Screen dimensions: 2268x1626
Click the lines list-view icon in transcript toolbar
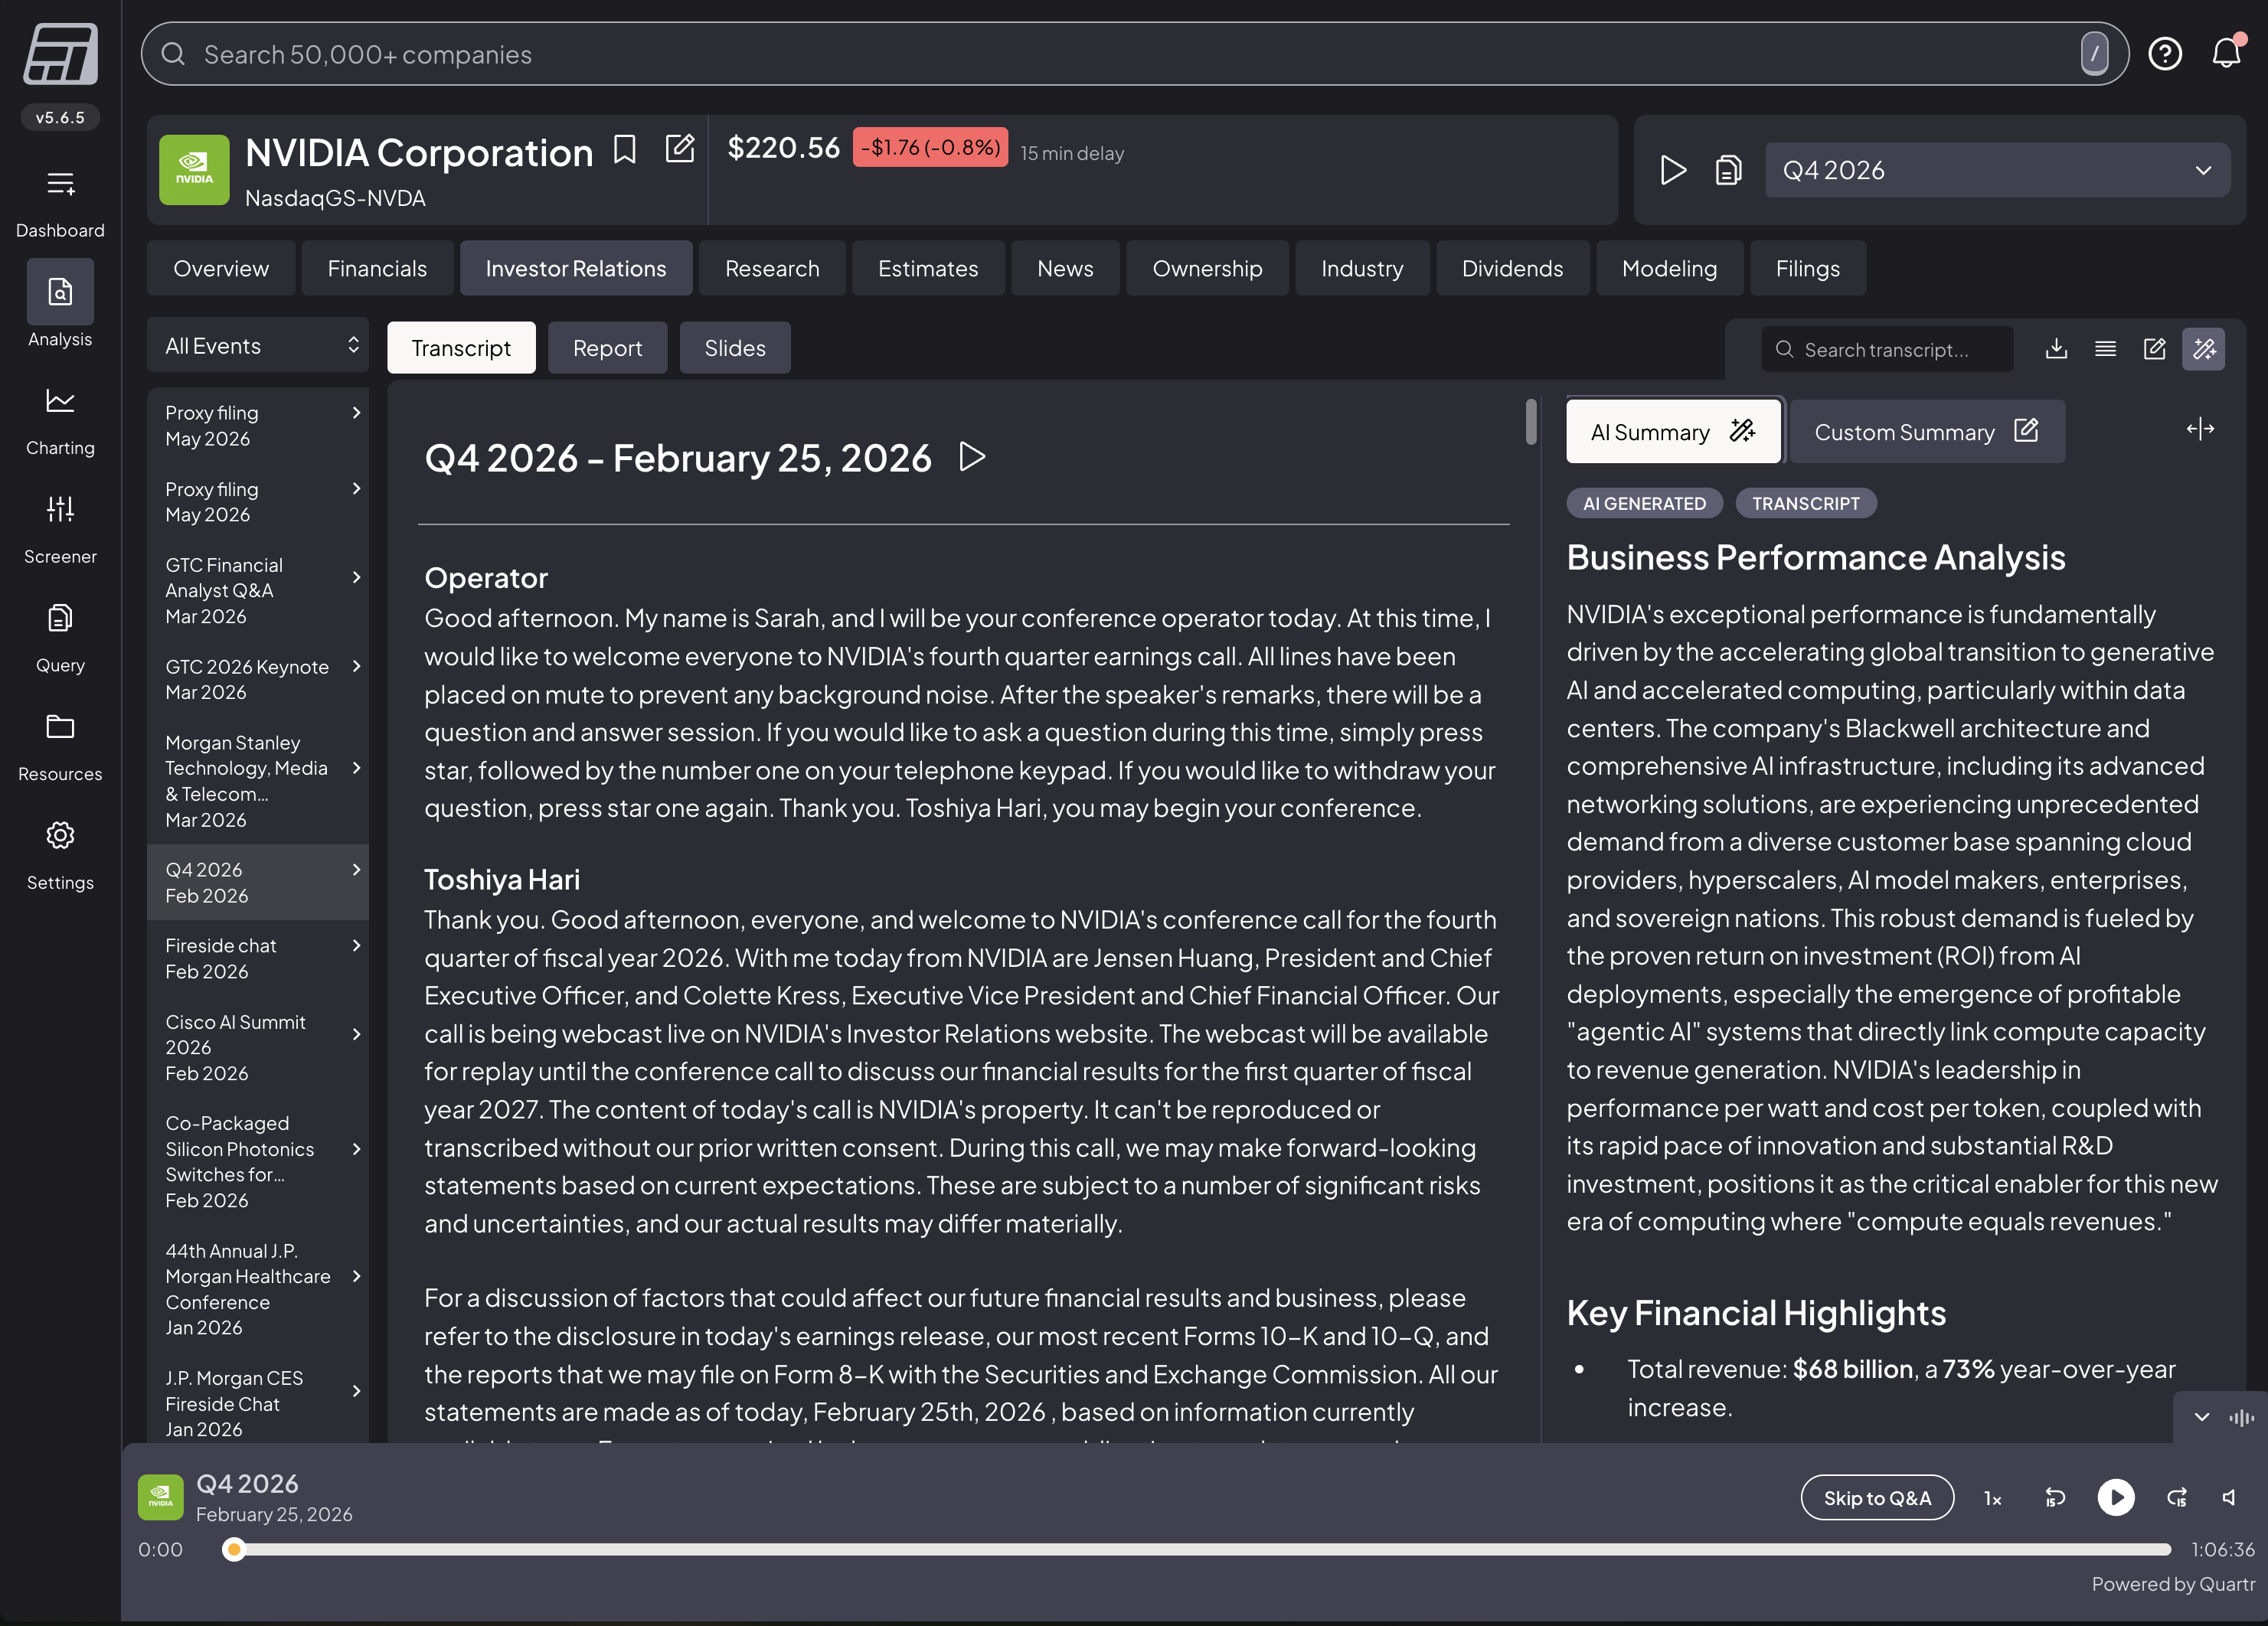(x=2105, y=349)
